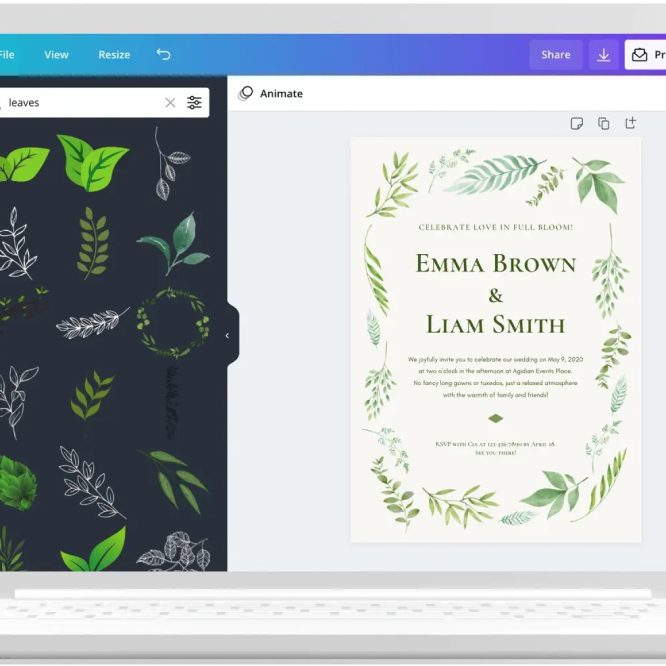Viewport: 666px width, 666px height.
Task: Open the page notes icon above canvas
Action: point(577,123)
